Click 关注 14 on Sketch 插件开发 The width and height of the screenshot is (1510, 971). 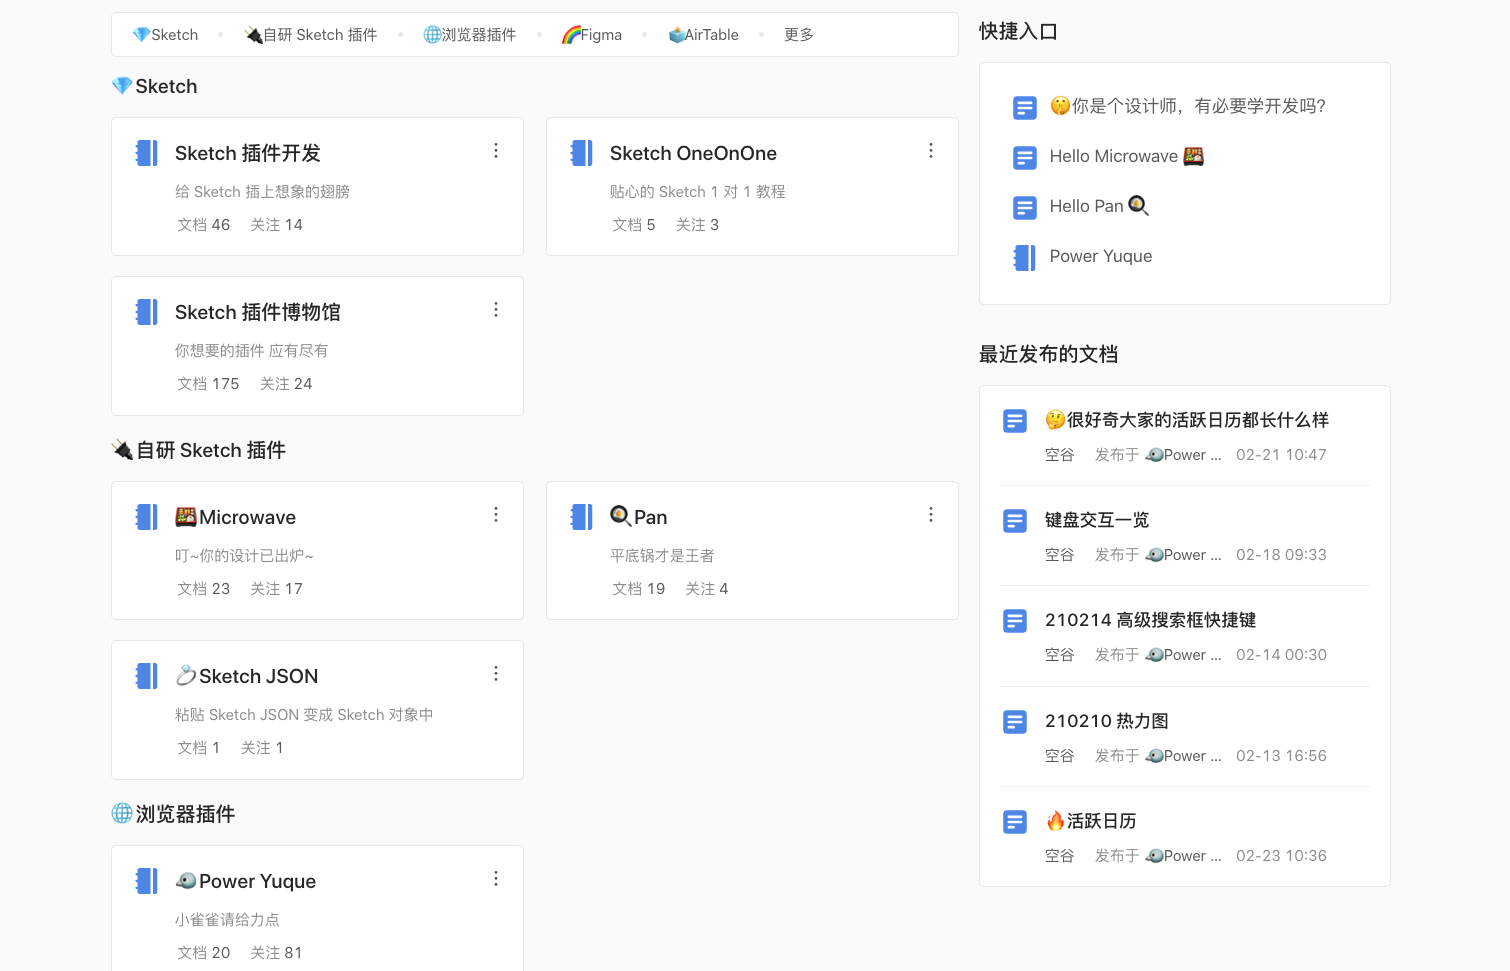pos(277,225)
